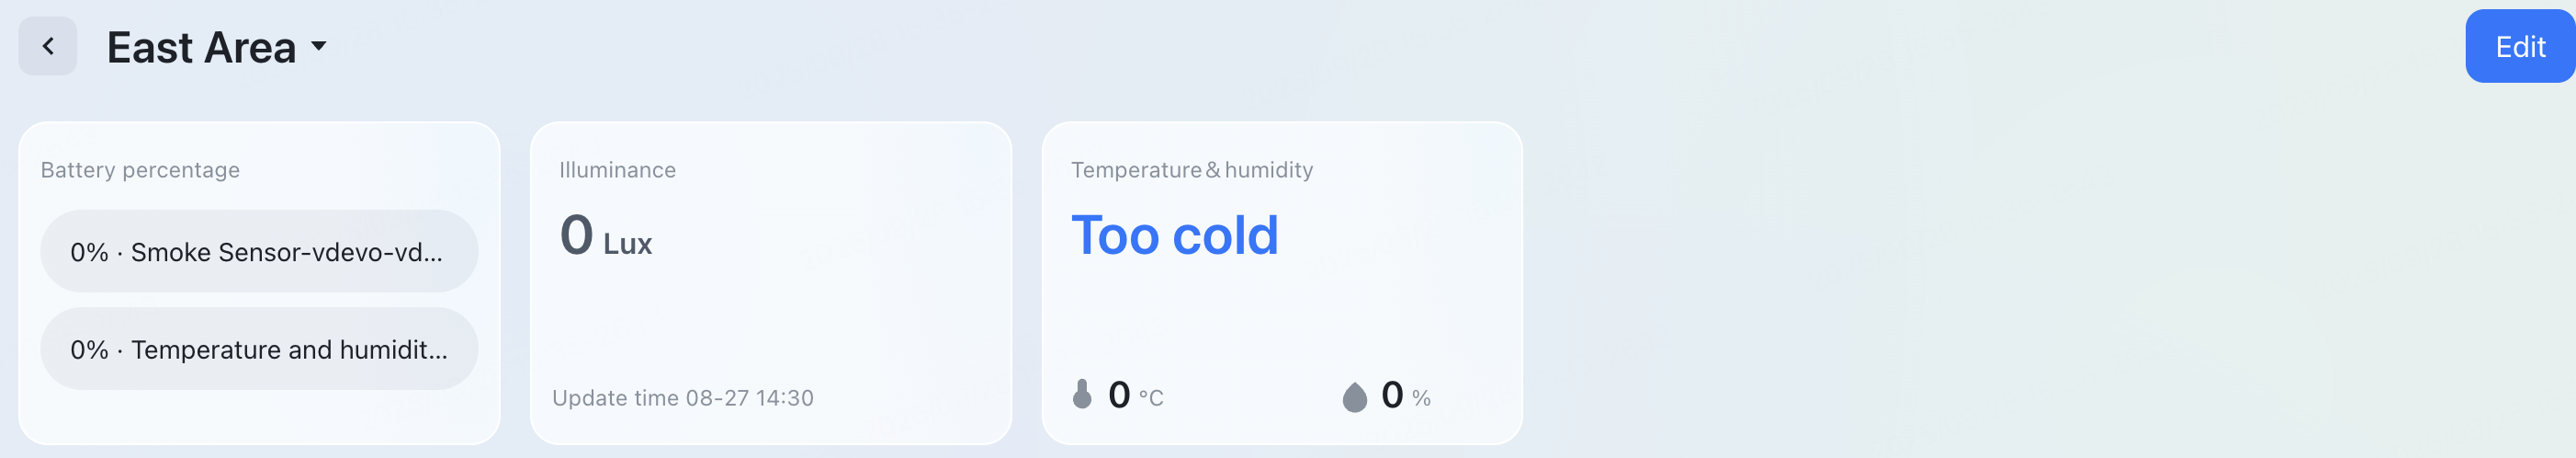
Task: Click the thermometer icon
Action: (1082, 395)
